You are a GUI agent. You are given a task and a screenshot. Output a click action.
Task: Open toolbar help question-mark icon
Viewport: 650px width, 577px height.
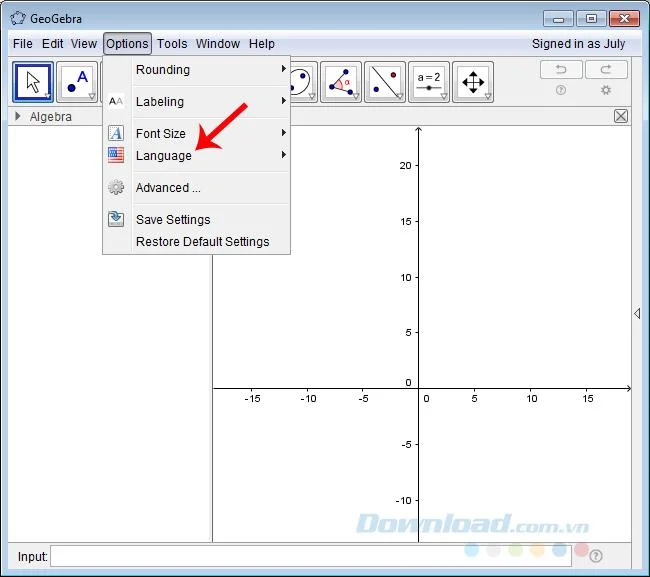561,90
